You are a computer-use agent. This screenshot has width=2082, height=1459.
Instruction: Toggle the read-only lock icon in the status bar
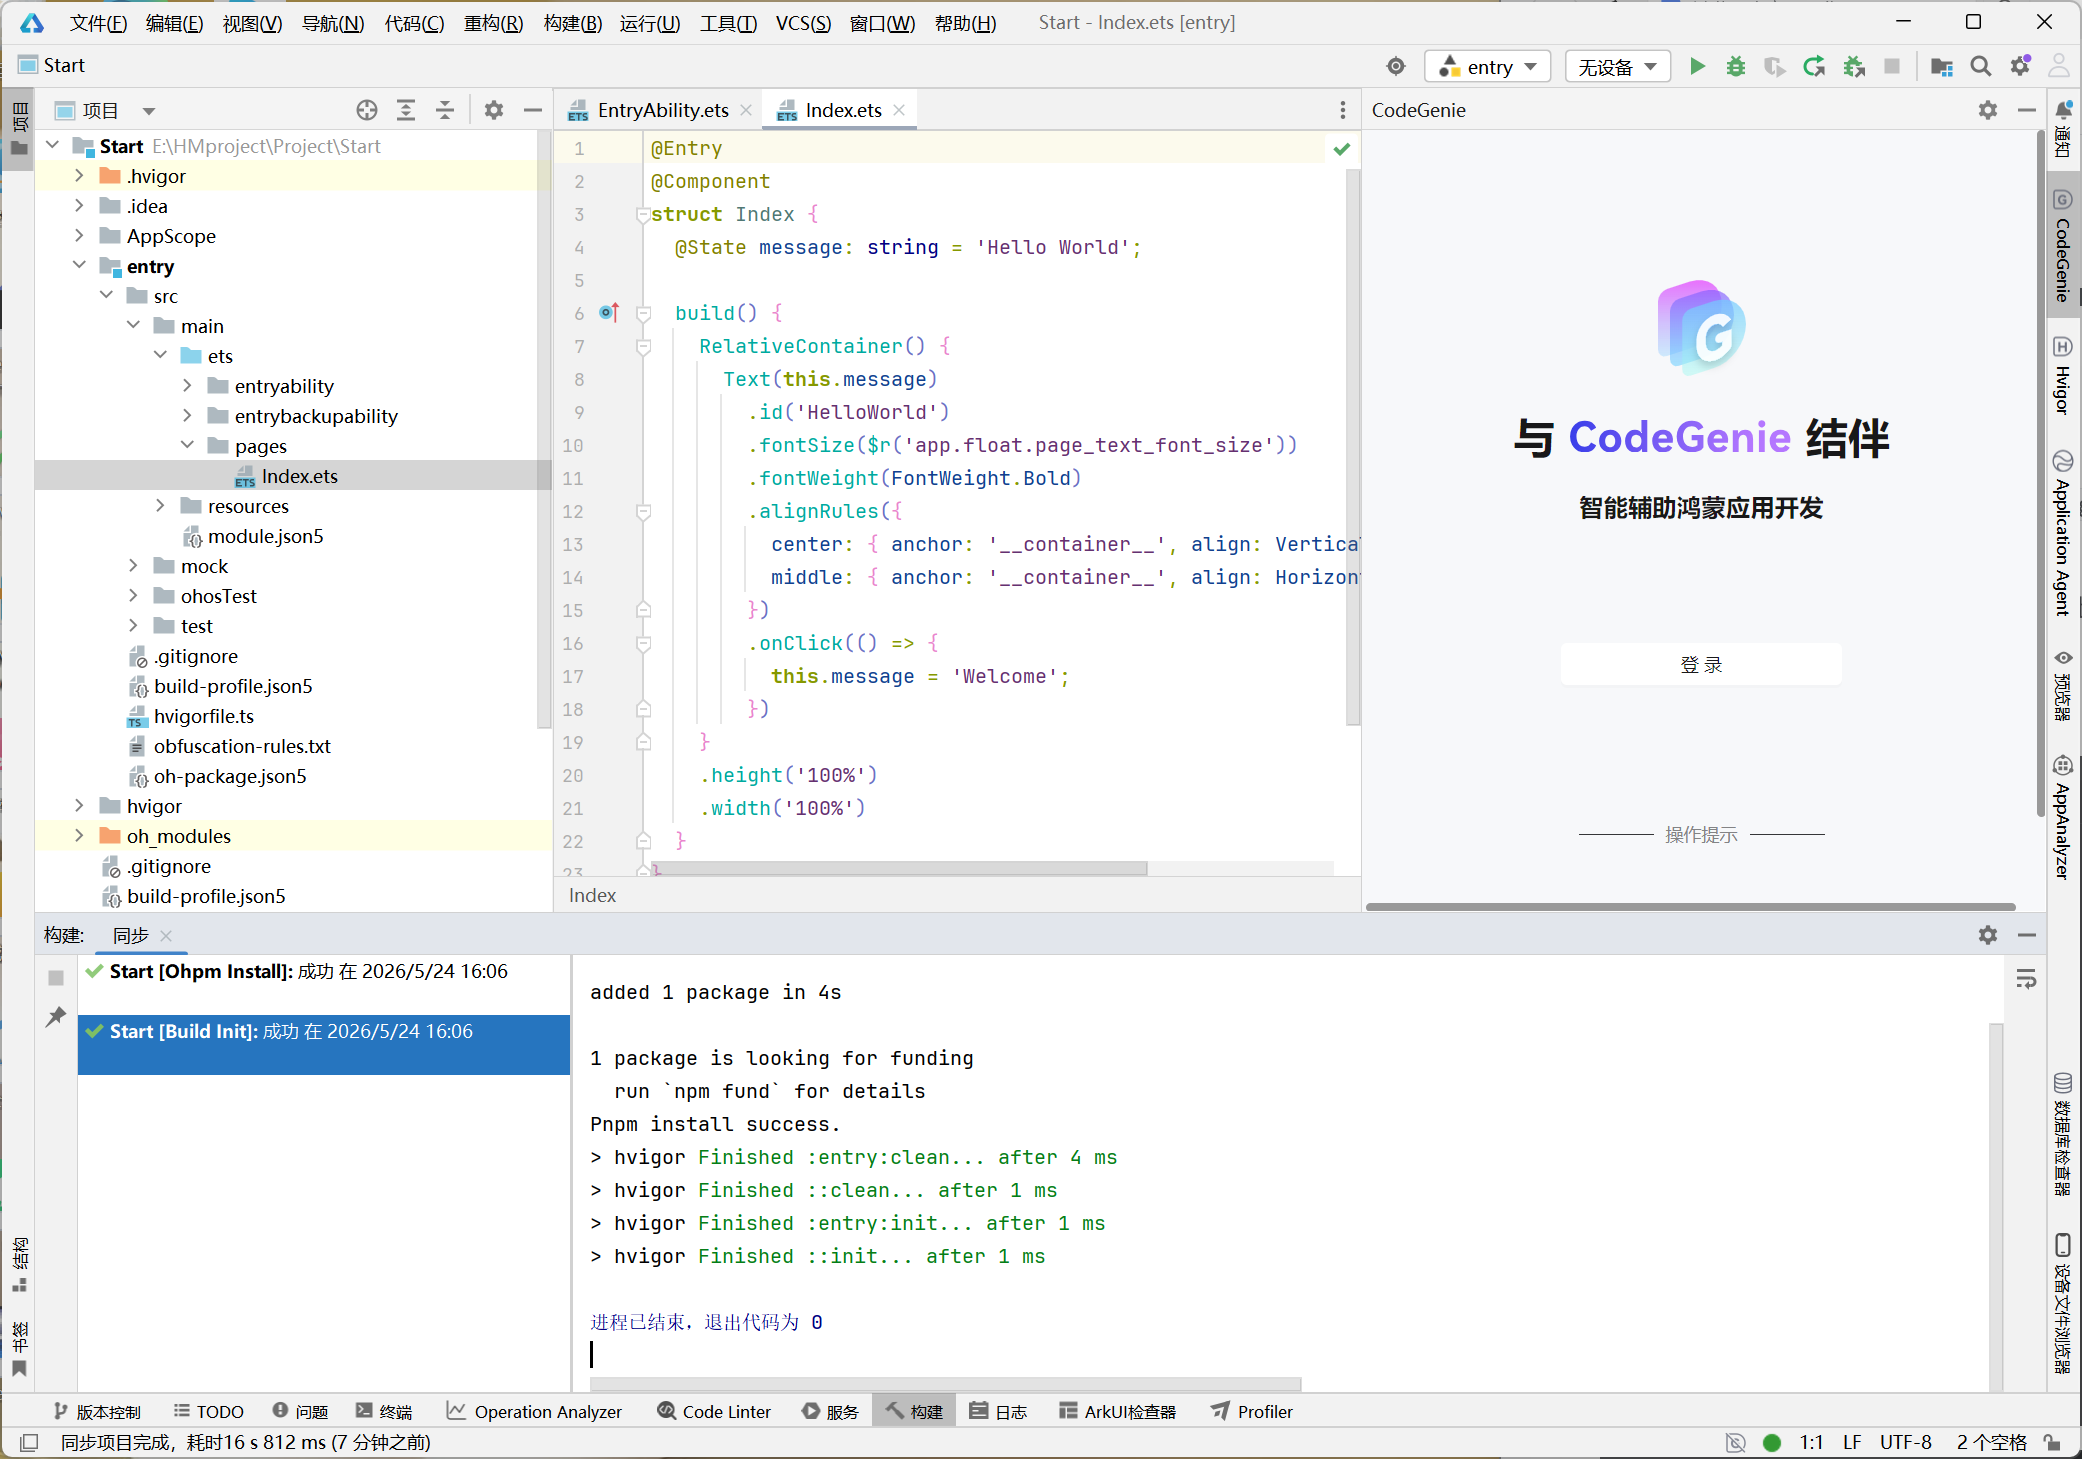pyautogui.click(x=2052, y=1442)
